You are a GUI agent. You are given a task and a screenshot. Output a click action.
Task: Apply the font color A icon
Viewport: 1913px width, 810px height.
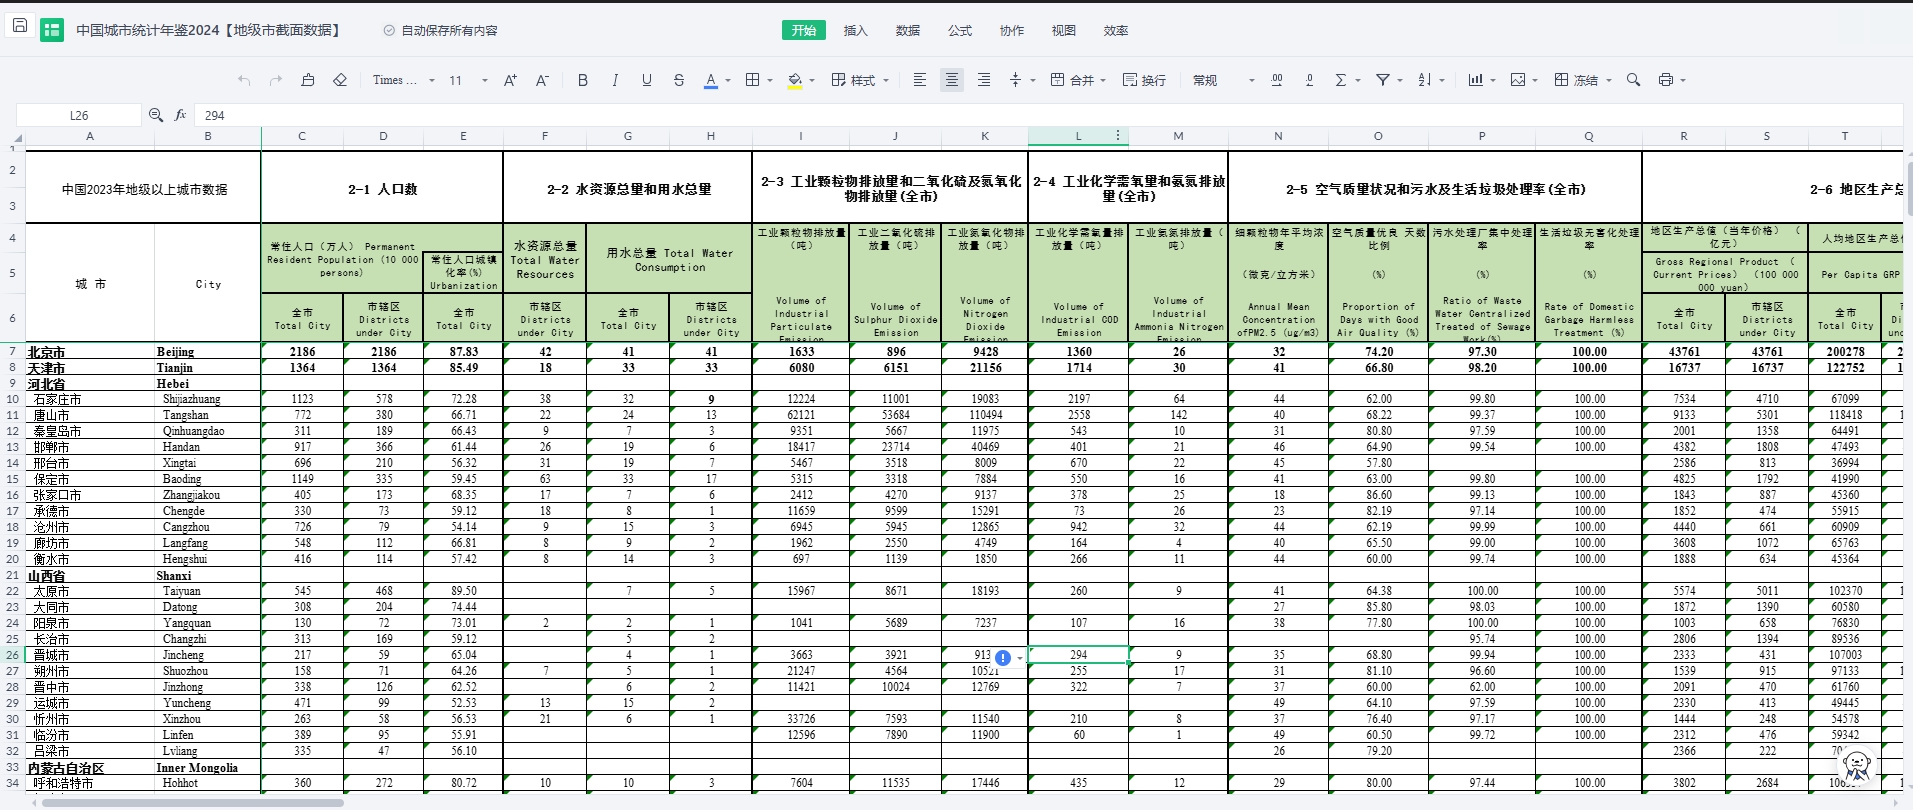(710, 80)
